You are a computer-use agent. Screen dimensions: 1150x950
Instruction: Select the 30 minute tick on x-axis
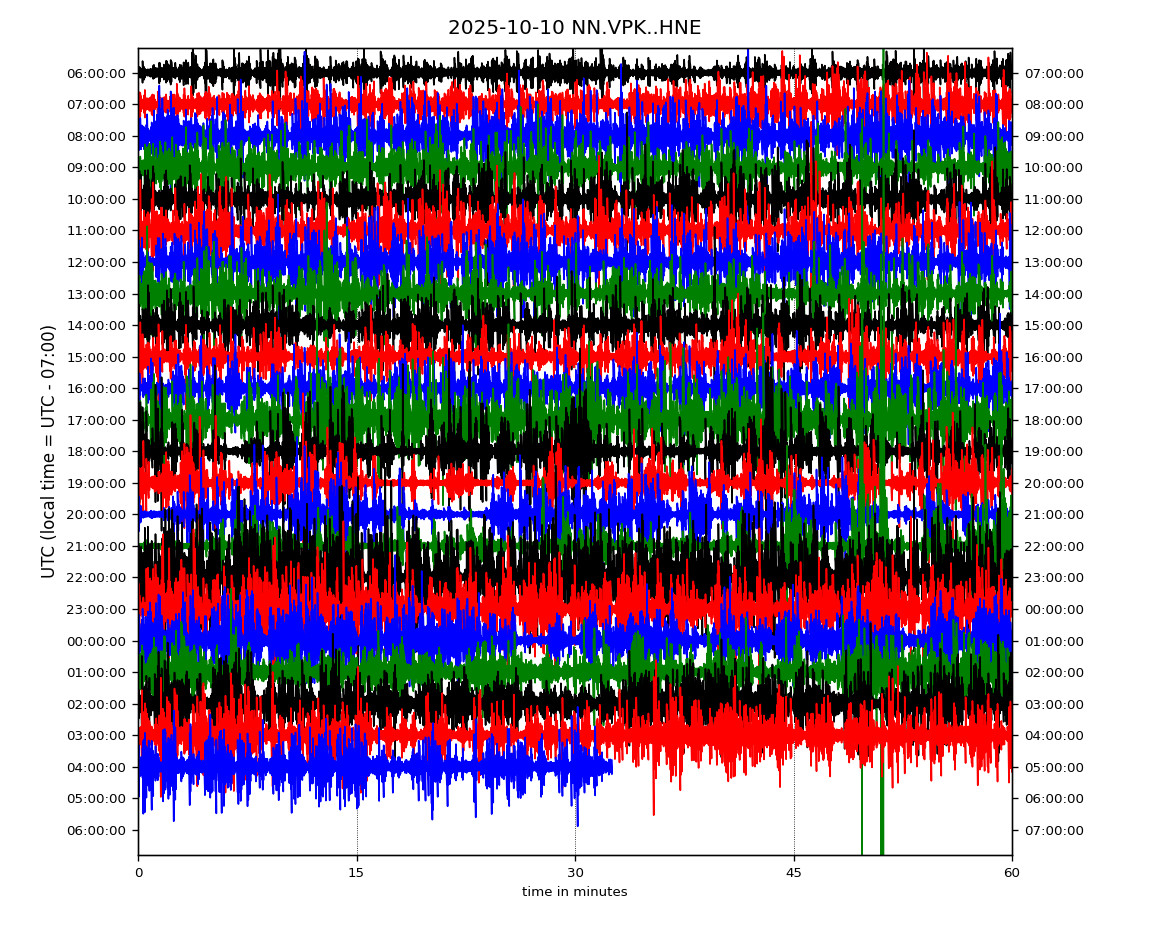[x=575, y=873]
